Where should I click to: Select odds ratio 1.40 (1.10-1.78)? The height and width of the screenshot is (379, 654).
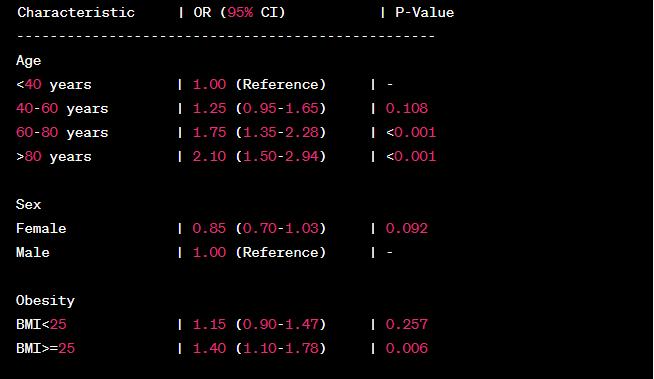[259, 349]
